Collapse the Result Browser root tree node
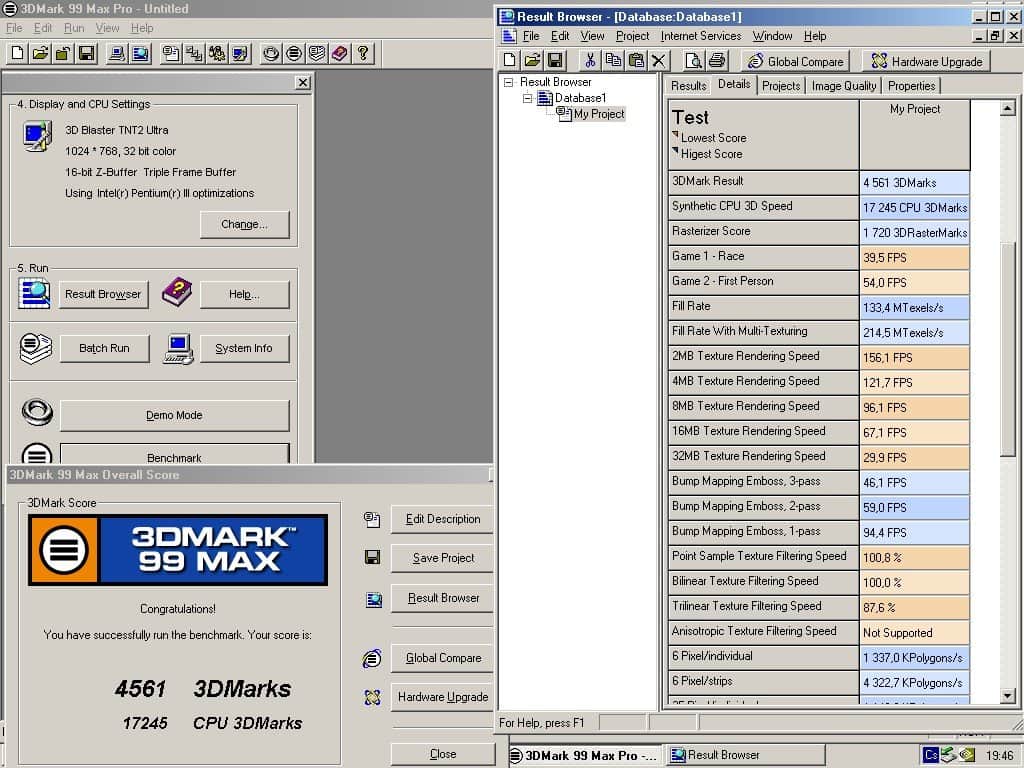 509,82
